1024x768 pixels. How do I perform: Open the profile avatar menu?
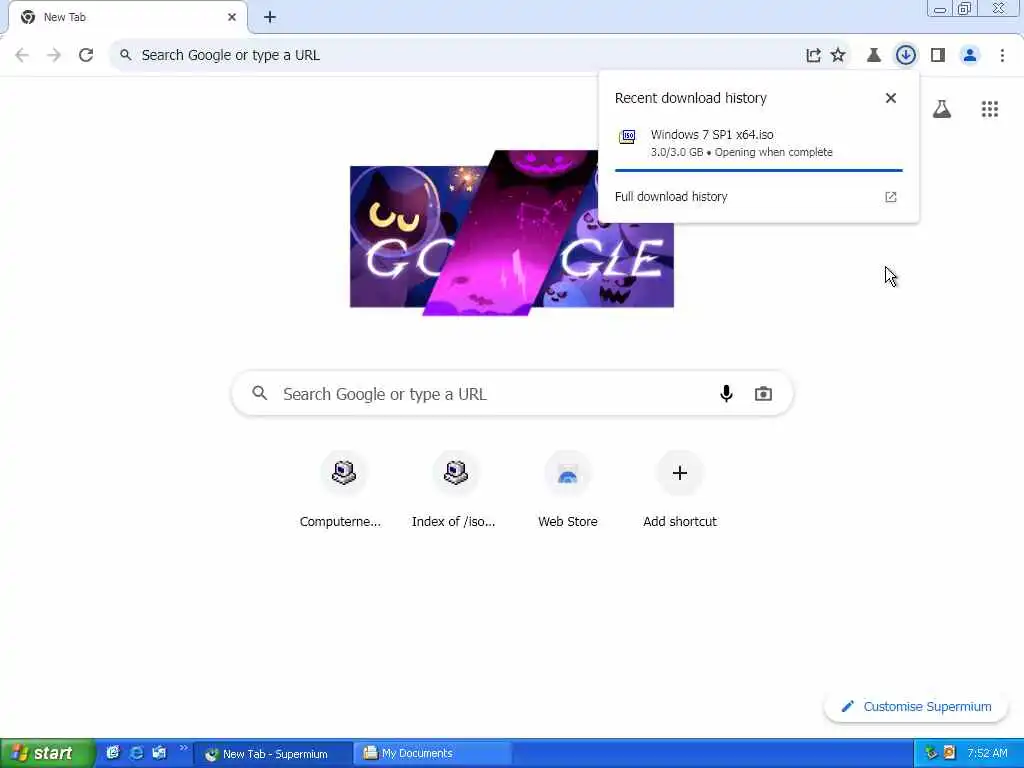(x=970, y=56)
